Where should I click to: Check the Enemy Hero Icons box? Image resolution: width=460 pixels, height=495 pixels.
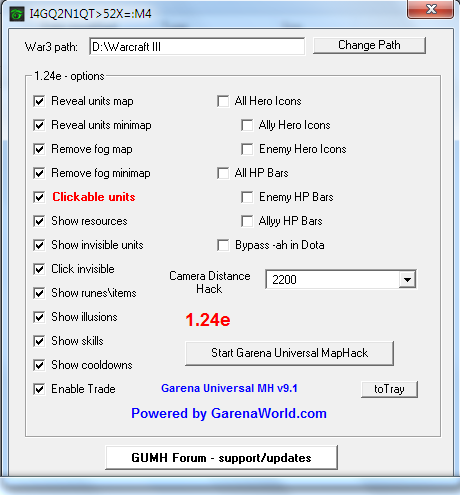(x=247, y=149)
